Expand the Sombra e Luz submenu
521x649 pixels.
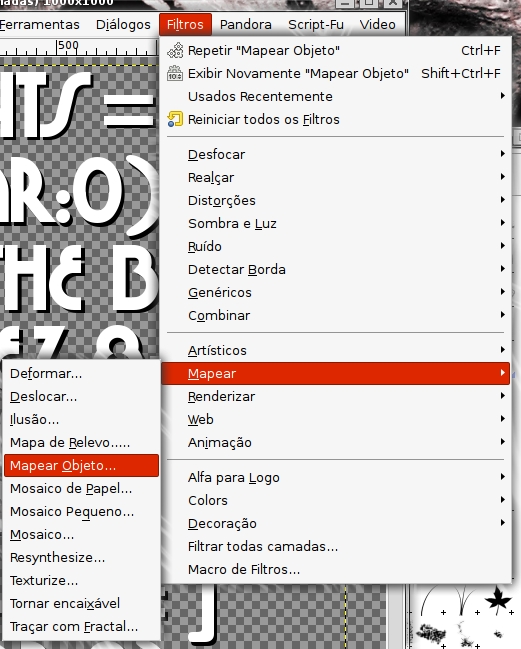click(335, 224)
